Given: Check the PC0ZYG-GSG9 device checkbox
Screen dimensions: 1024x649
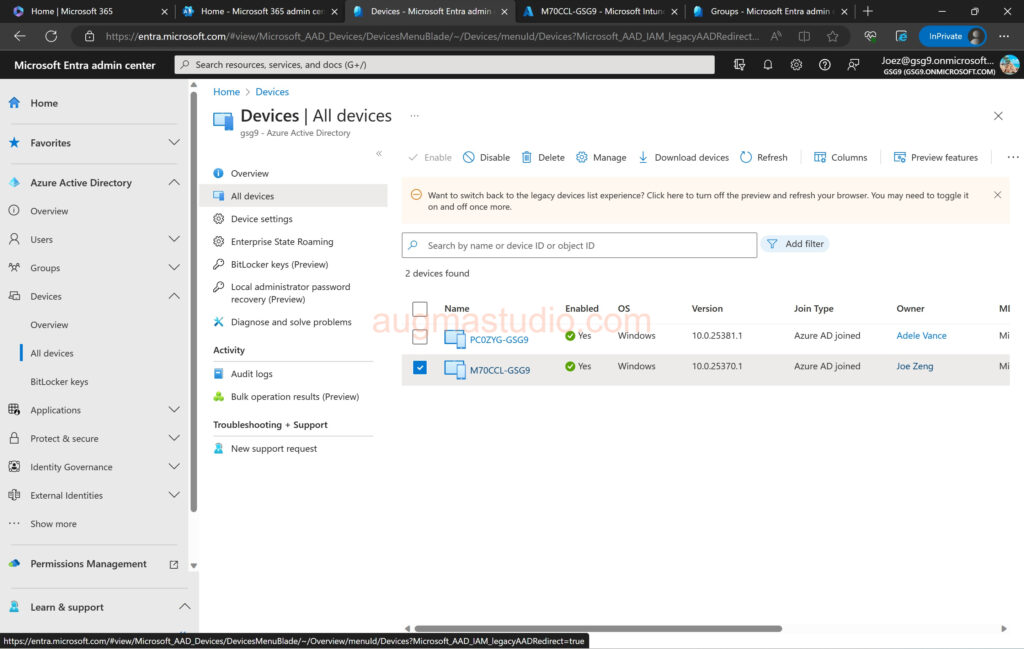Looking at the screenshot, I should [420, 337].
